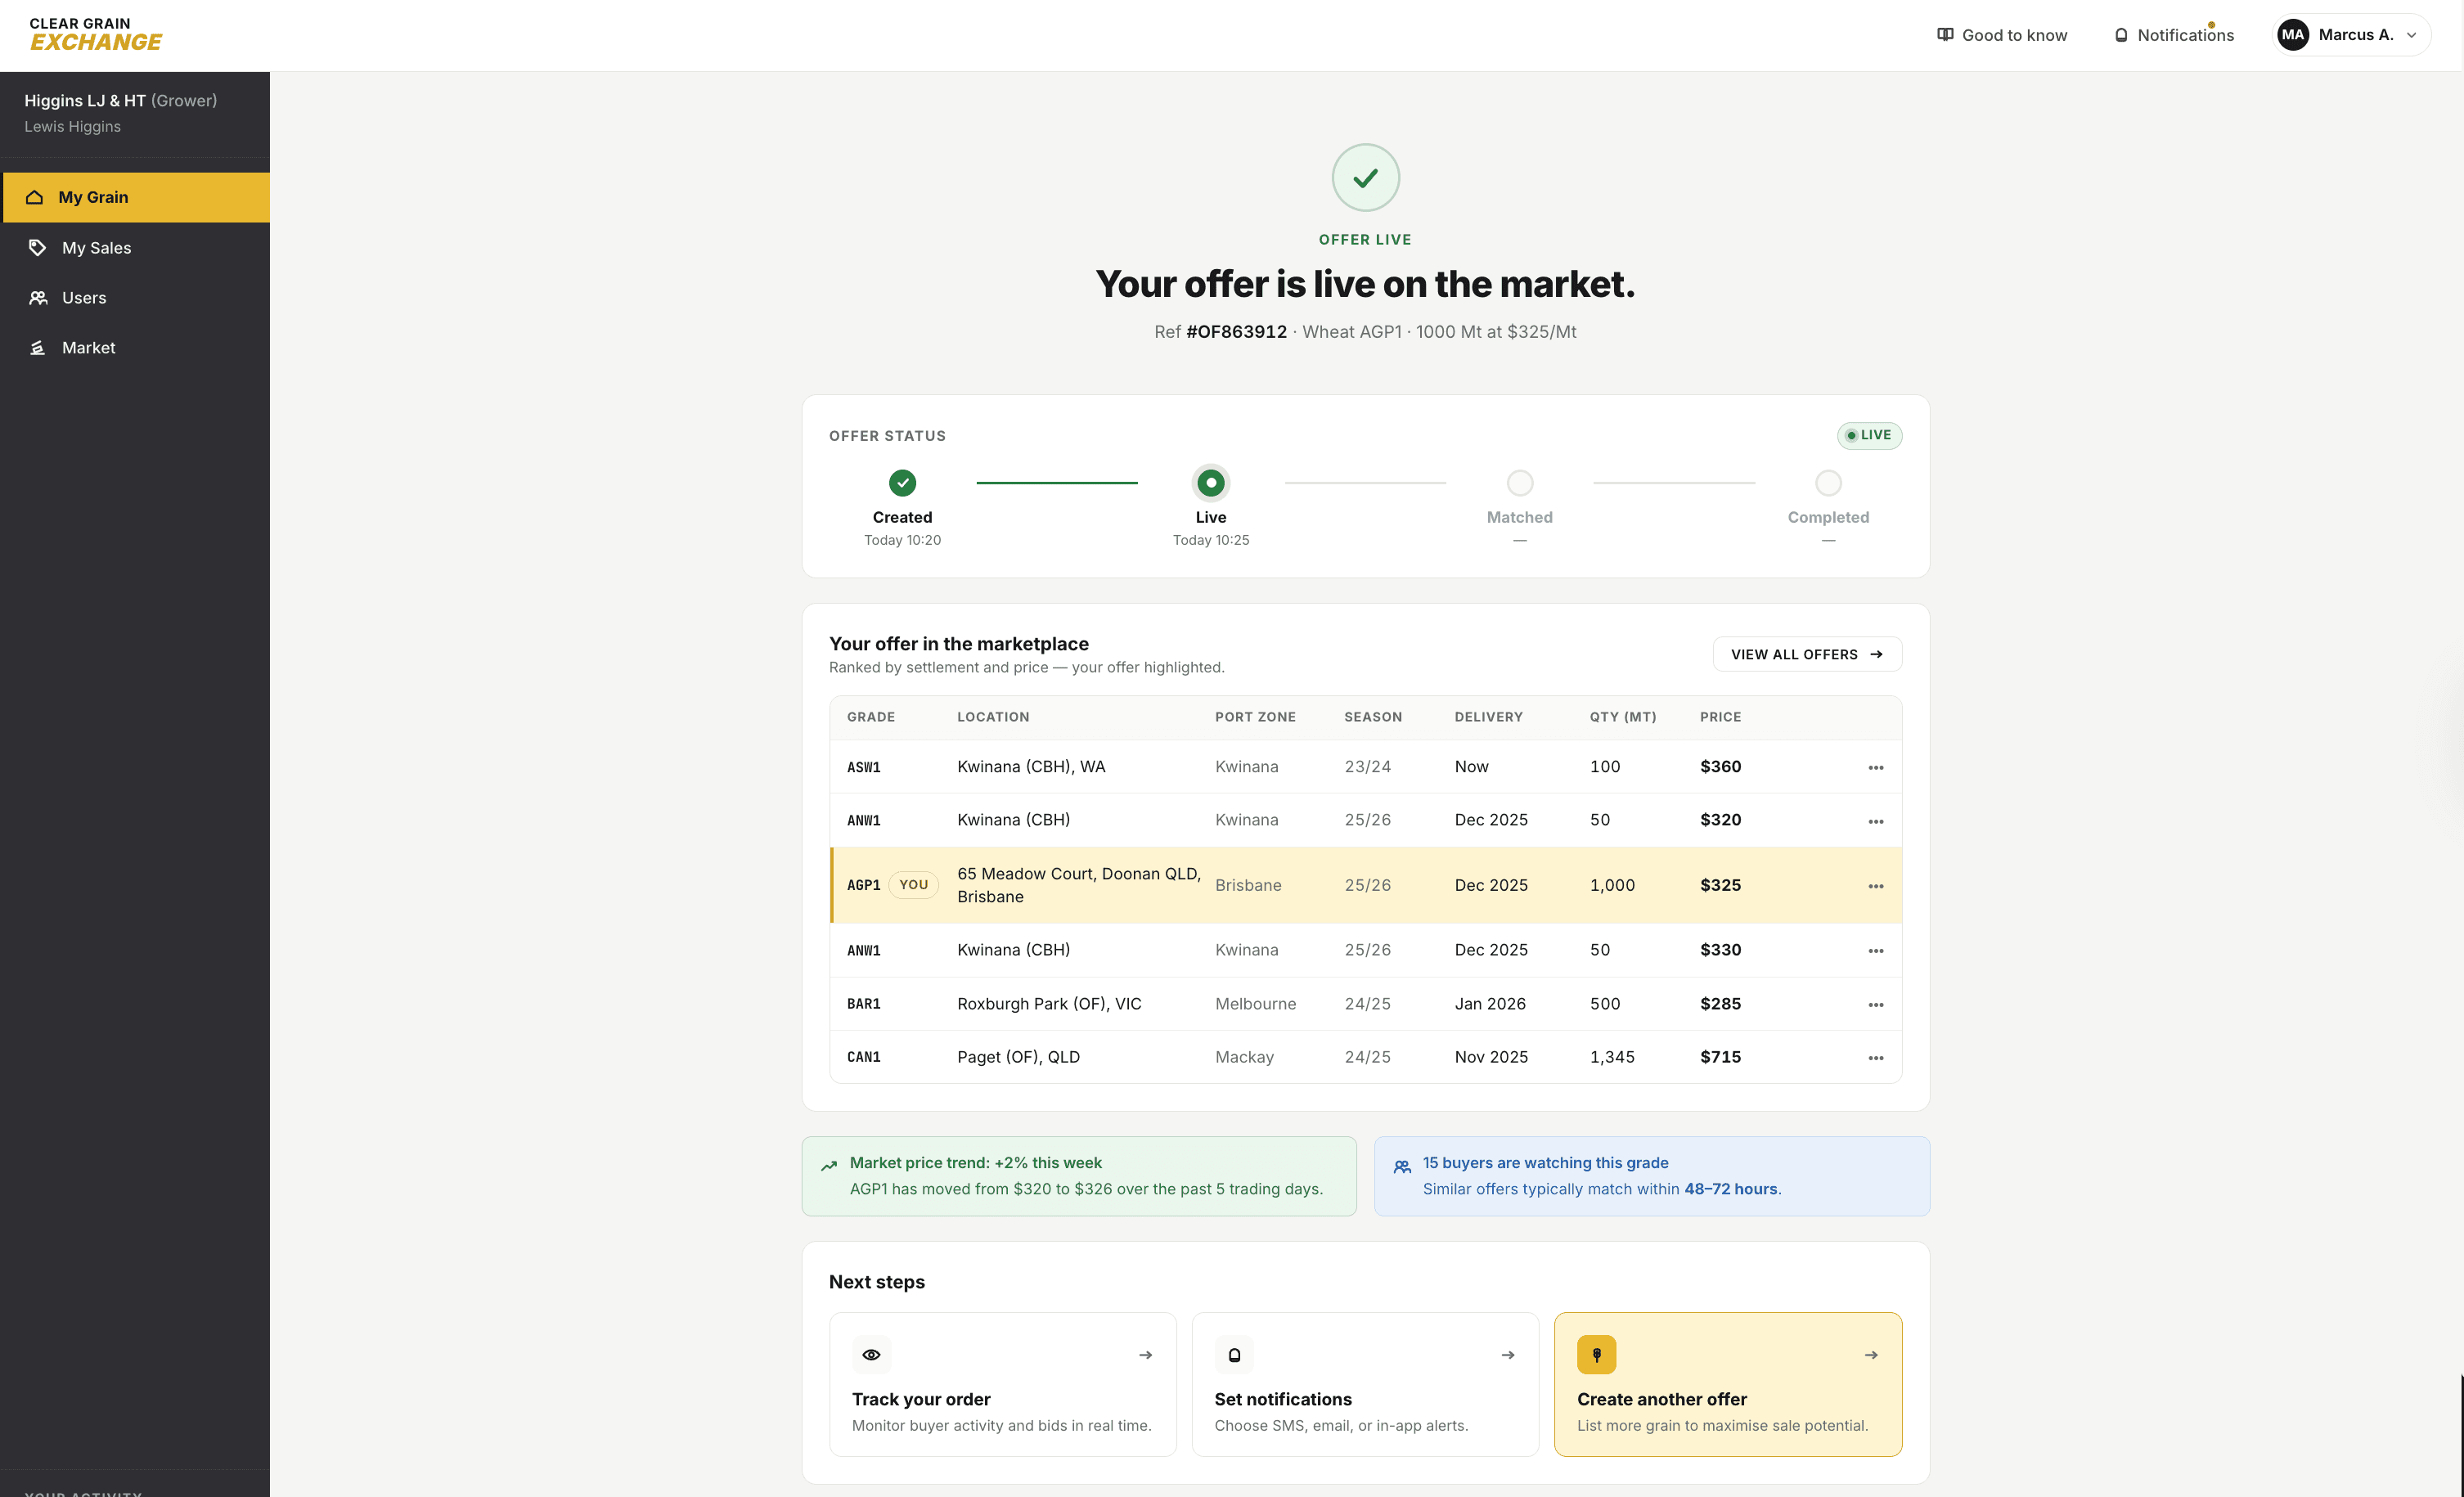
Task: Open actions menu for the CAN1 Paget offer
Action: pyautogui.click(x=1875, y=1057)
